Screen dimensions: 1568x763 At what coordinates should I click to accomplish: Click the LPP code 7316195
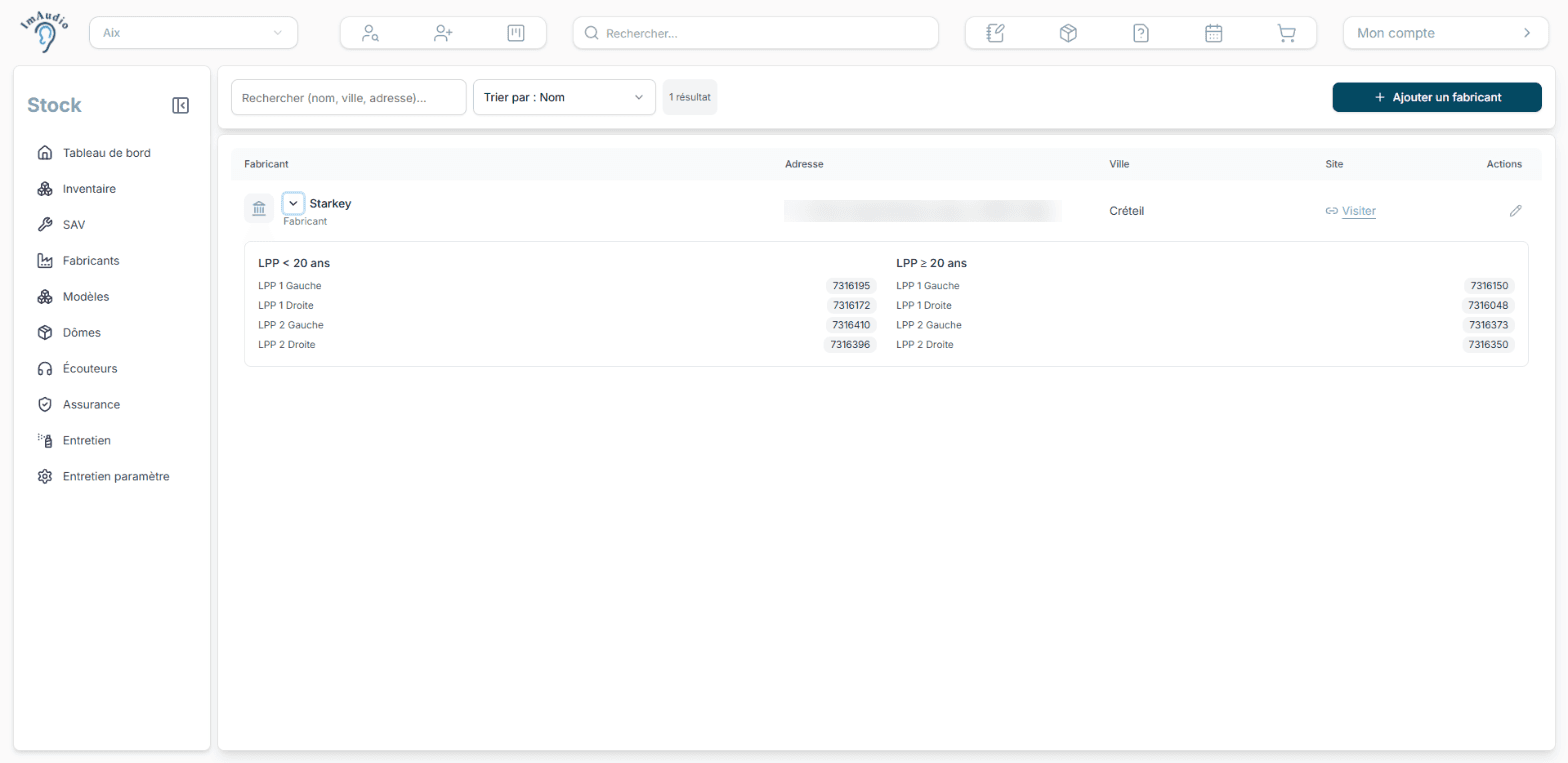click(x=851, y=286)
